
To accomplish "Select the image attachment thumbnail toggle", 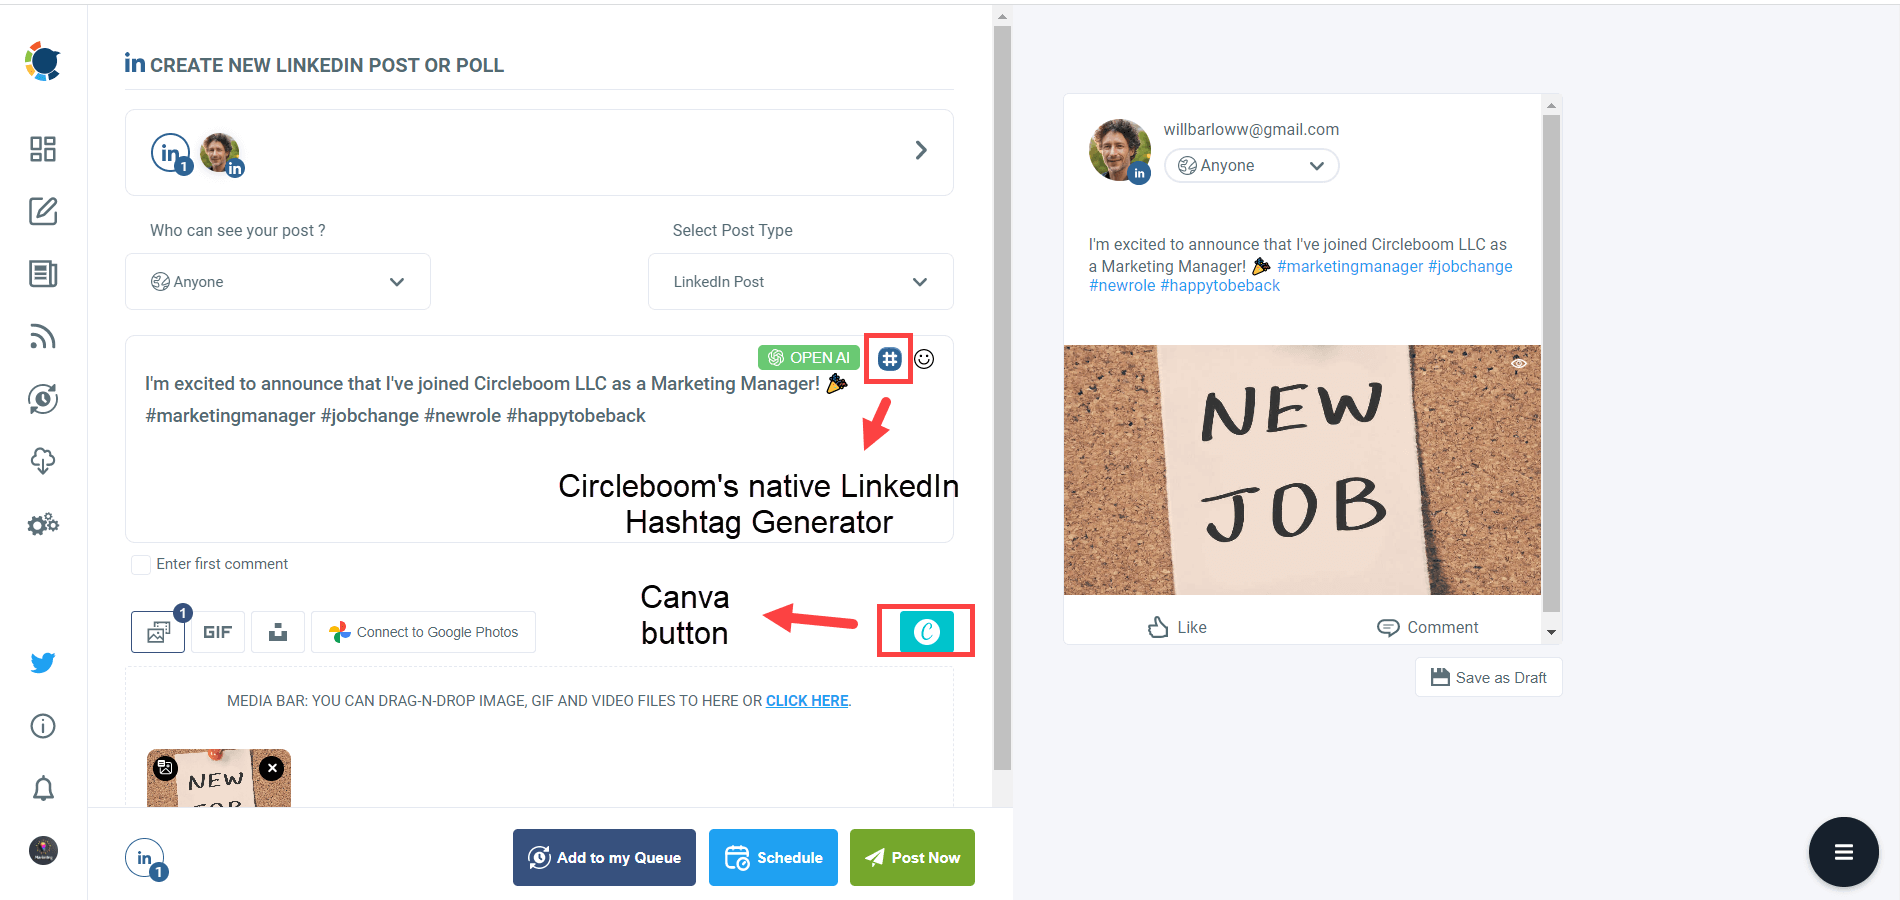I will [x=163, y=768].
